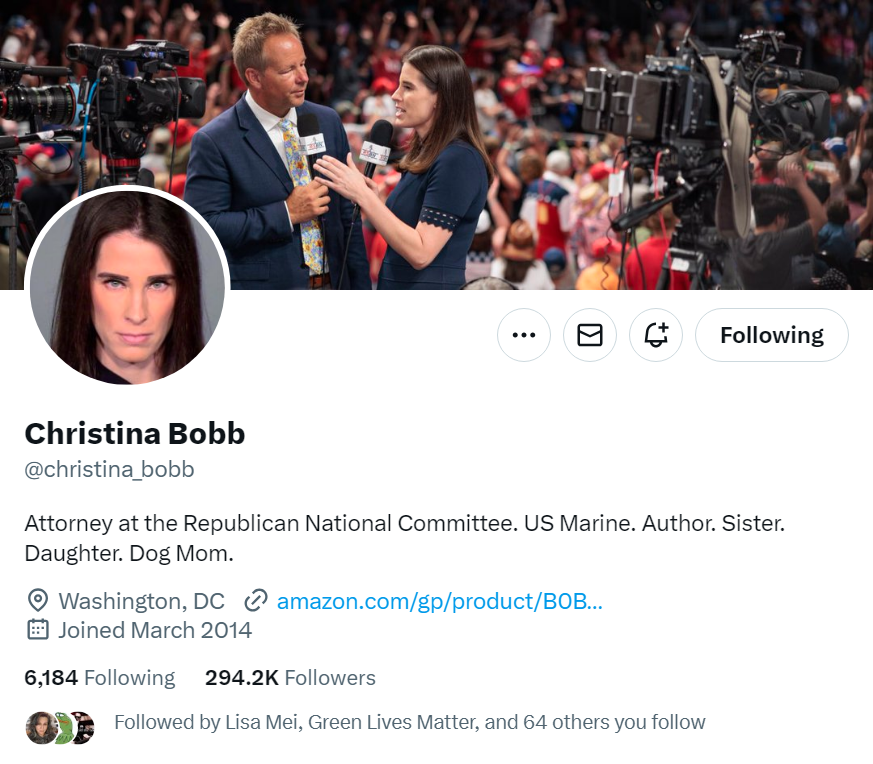This screenshot has height=764, width=873.
Task: Open the amazon.com/gp/product link
Action: (439, 601)
